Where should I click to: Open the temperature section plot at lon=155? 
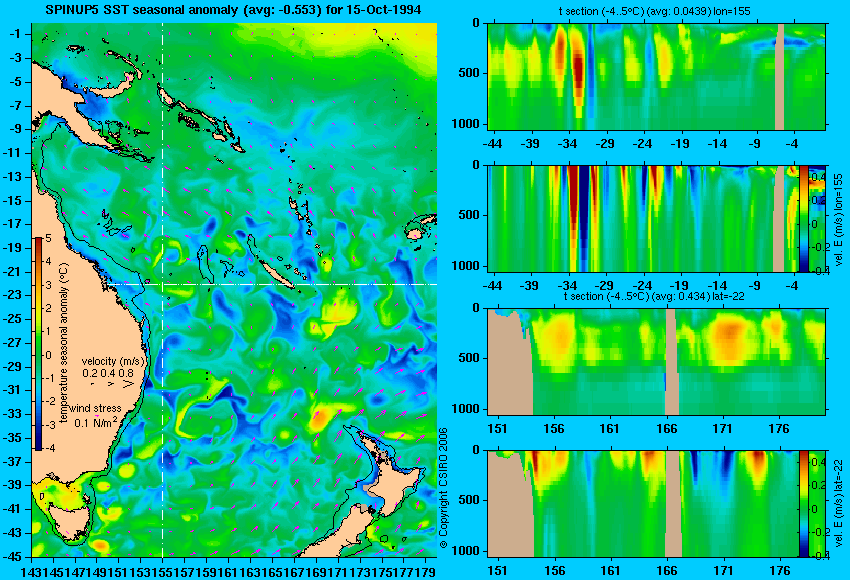pyautogui.click(x=656, y=76)
